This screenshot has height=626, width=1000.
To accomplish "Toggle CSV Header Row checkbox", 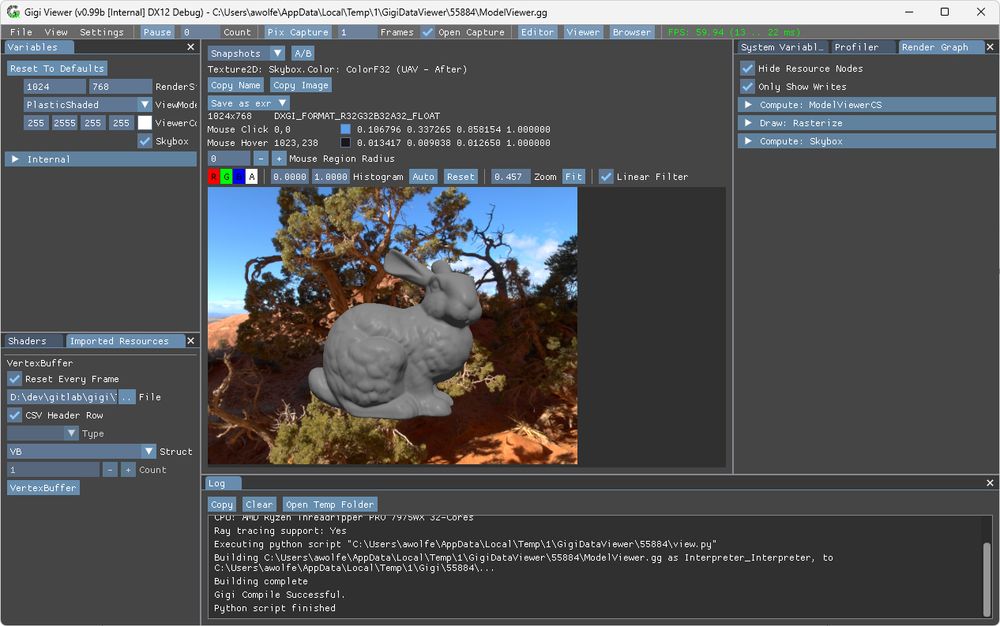I will 14,415.
